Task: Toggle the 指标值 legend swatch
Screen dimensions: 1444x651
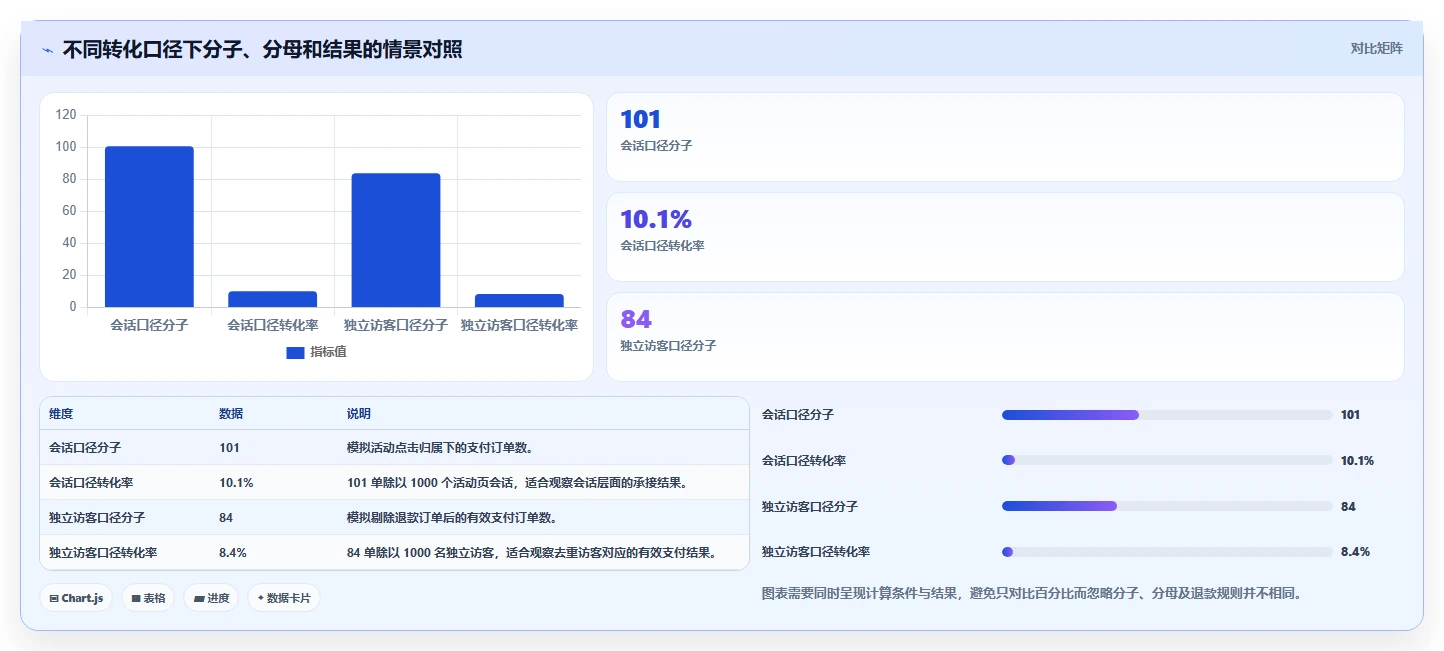Action: point(295,352)
